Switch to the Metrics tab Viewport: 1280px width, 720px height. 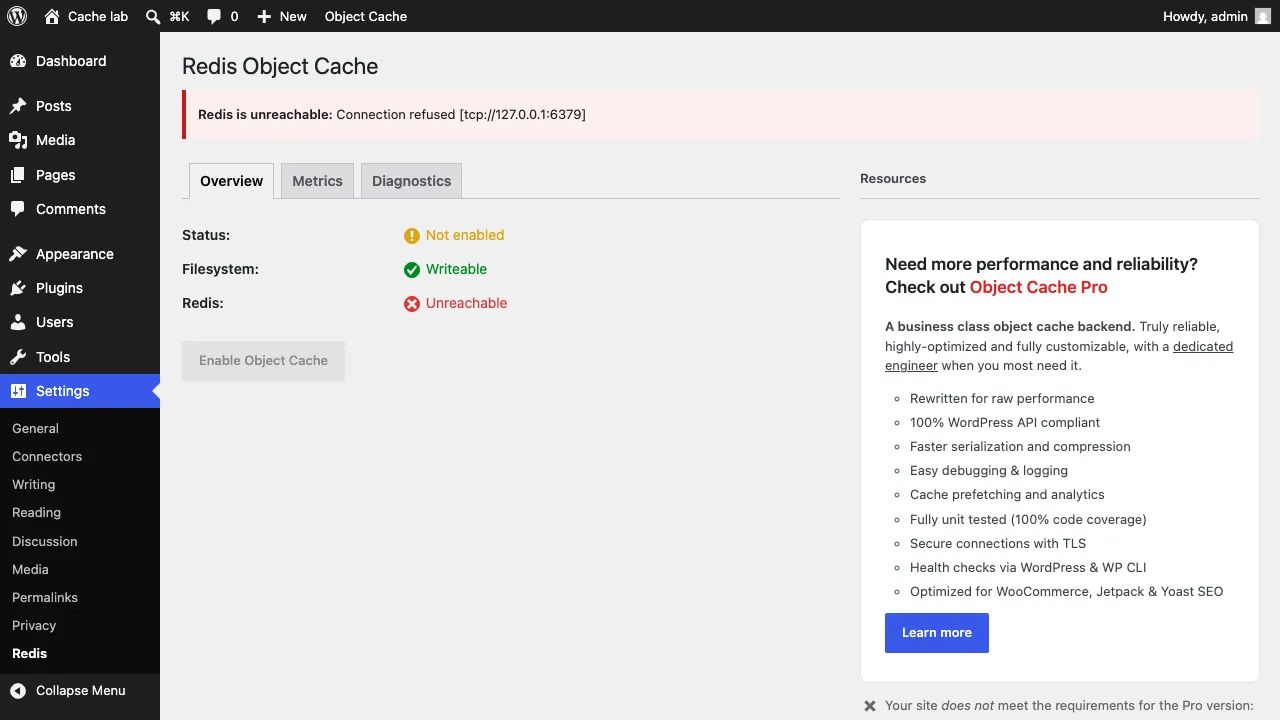[317, 181]
